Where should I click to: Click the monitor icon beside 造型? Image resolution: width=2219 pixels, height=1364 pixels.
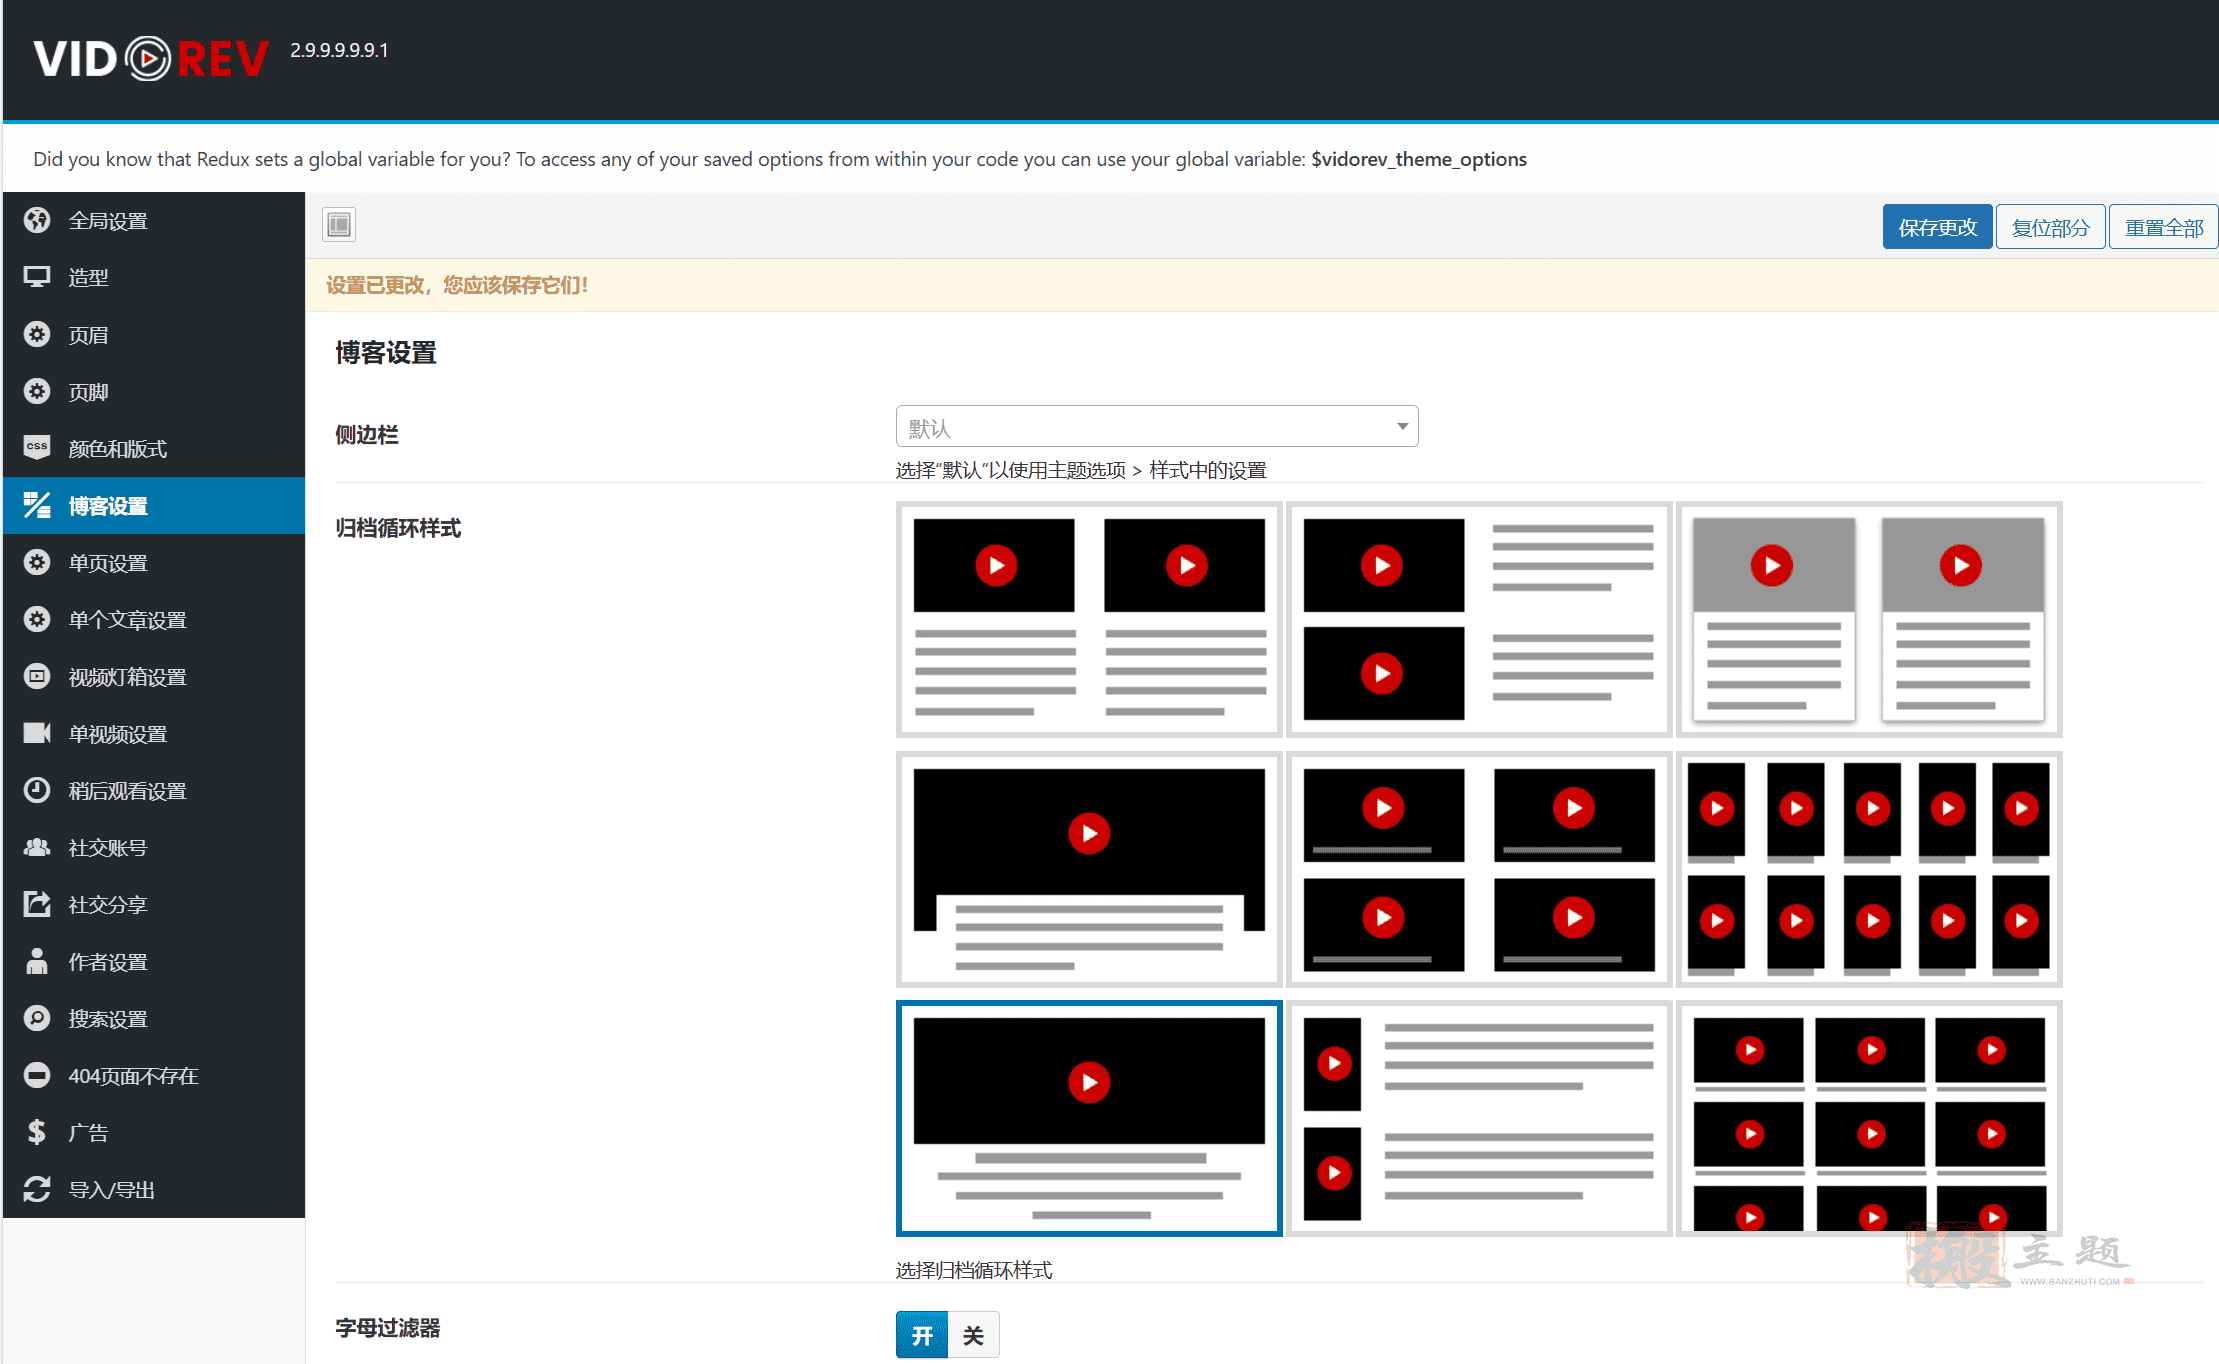(37, 277)
